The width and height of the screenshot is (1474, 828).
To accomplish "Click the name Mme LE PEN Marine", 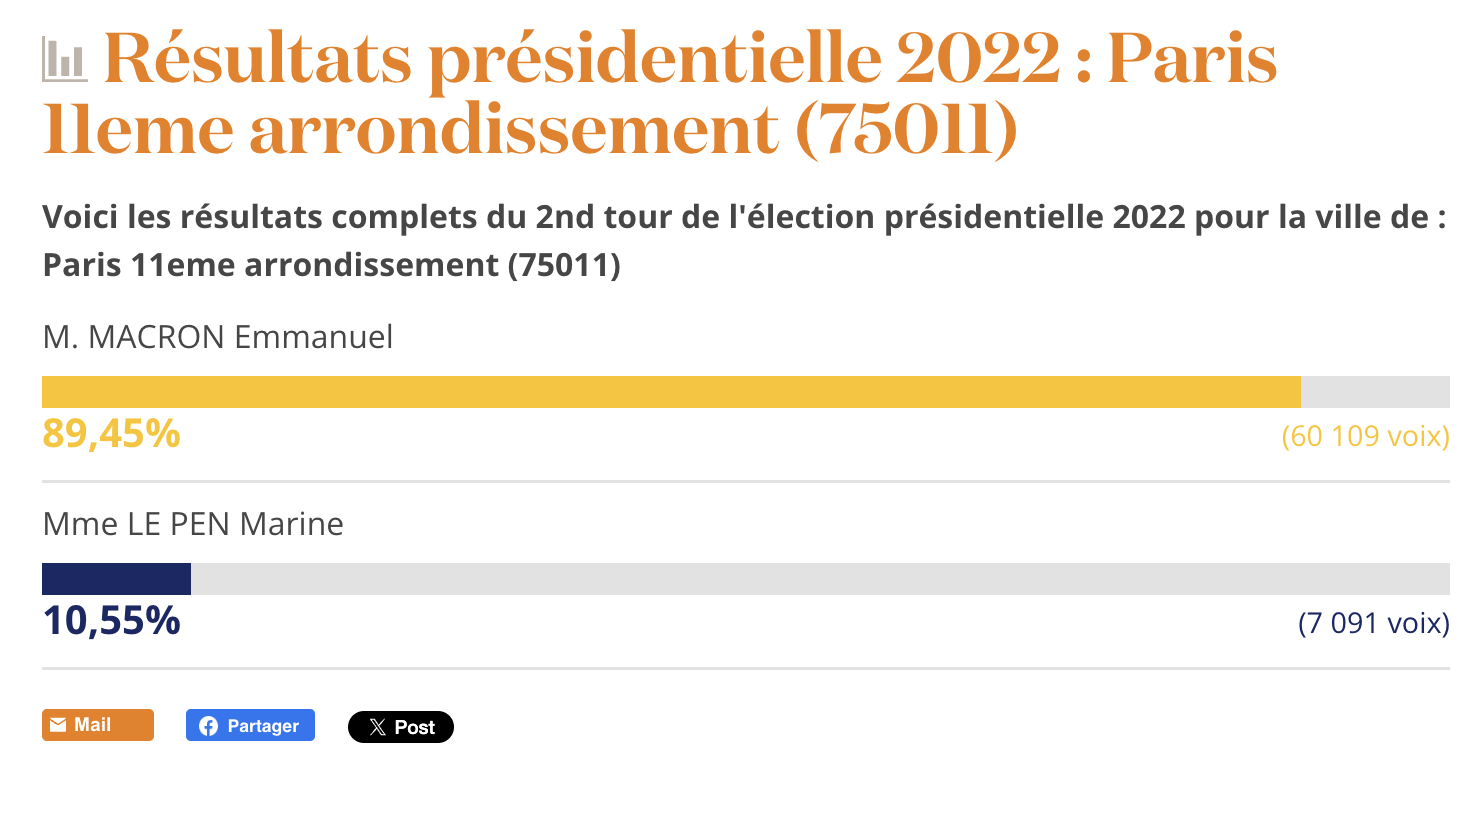I will 193,524.
